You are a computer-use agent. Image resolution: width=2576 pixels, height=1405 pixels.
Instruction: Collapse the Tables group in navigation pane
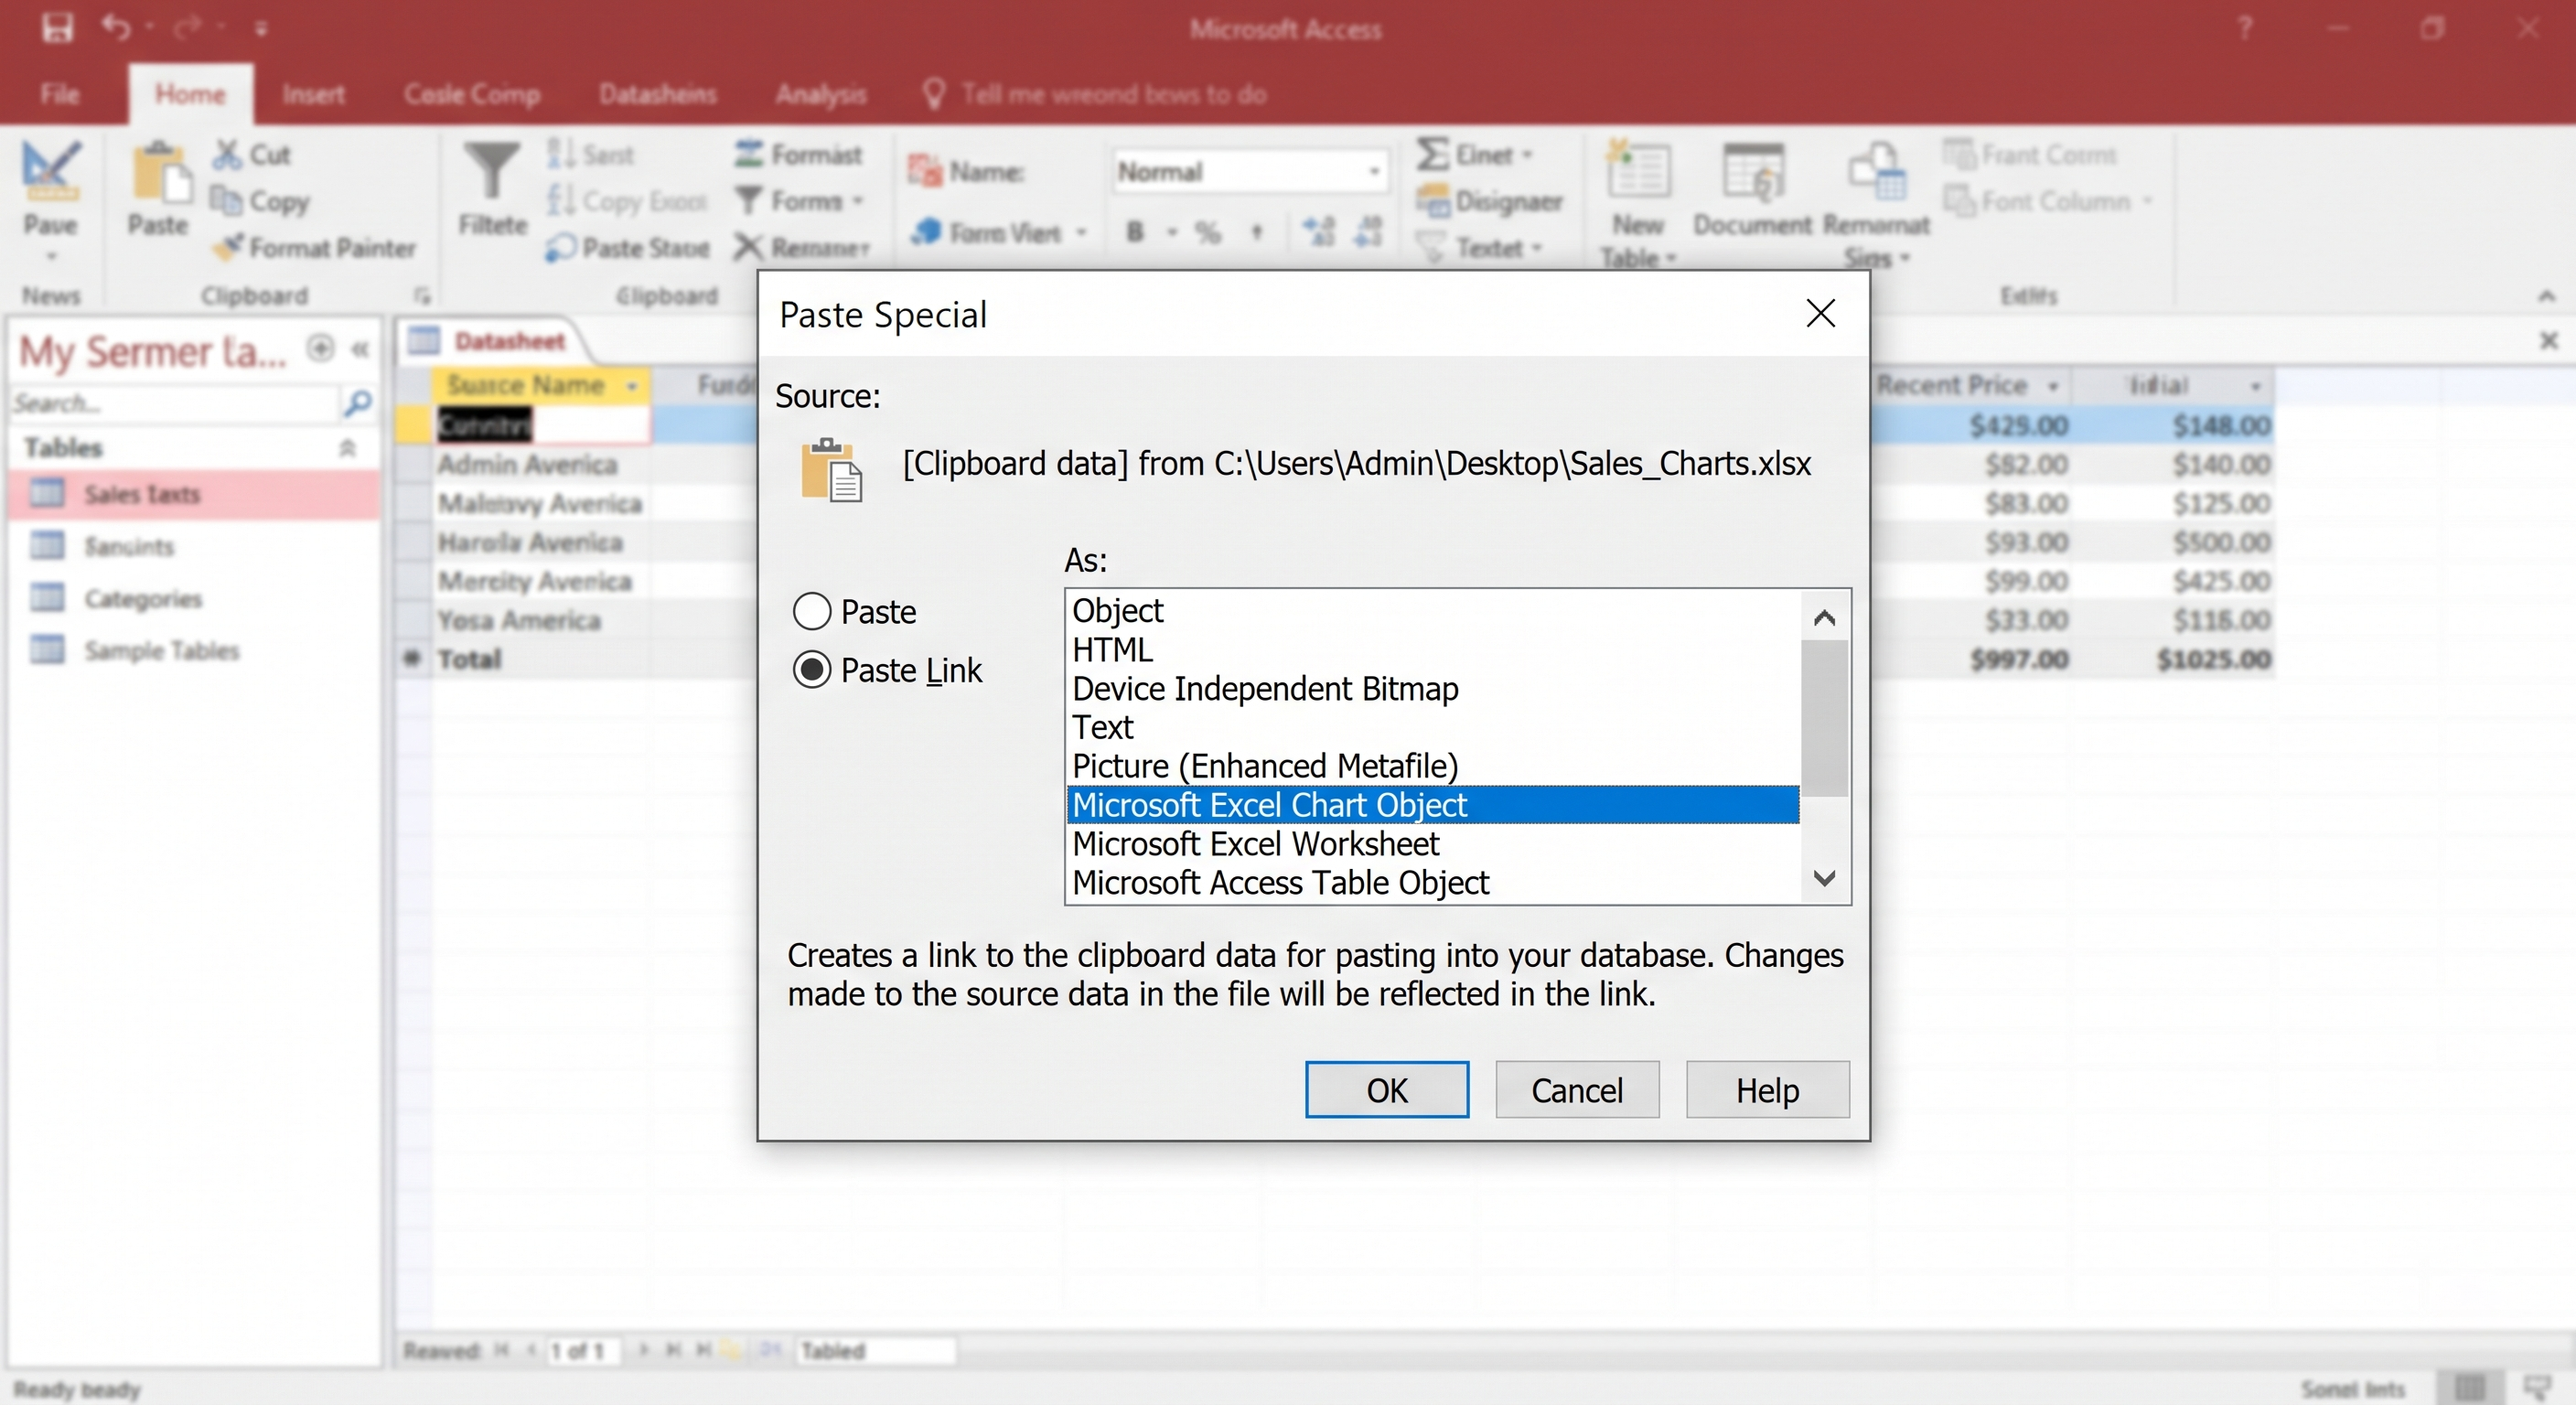tap(347, 447)
